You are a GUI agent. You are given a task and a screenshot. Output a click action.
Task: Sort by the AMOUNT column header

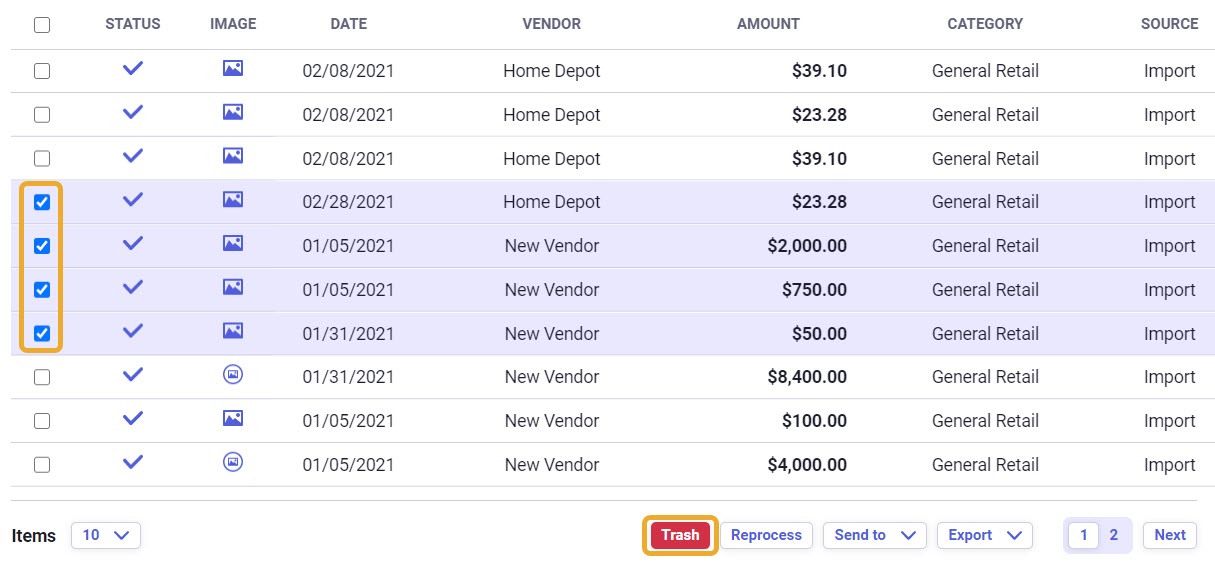(x=768, y=24)
